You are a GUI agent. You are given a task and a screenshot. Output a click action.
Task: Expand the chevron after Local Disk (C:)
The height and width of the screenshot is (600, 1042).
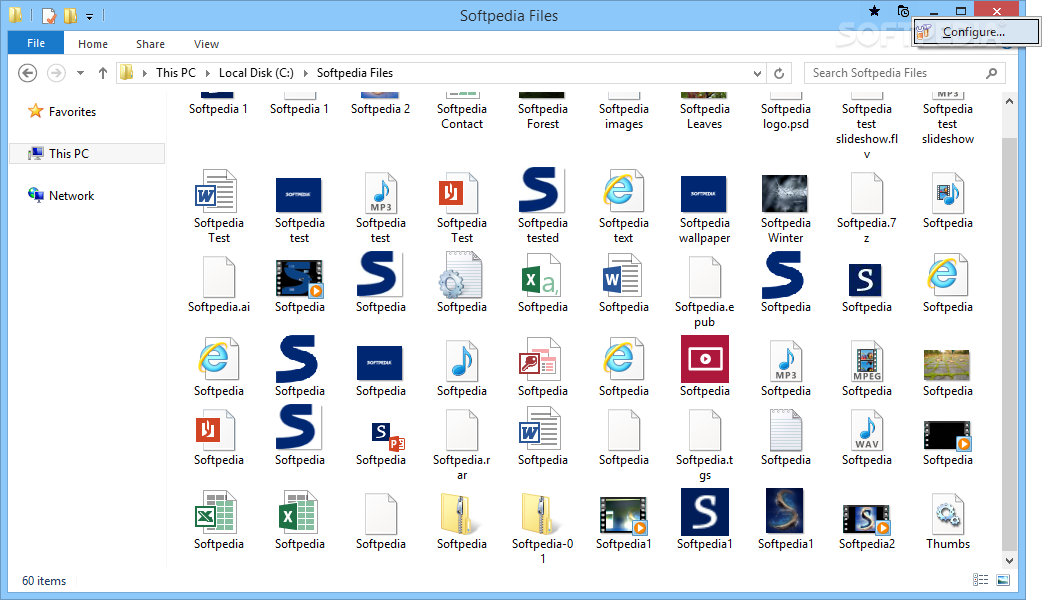[x=305, y=73]
